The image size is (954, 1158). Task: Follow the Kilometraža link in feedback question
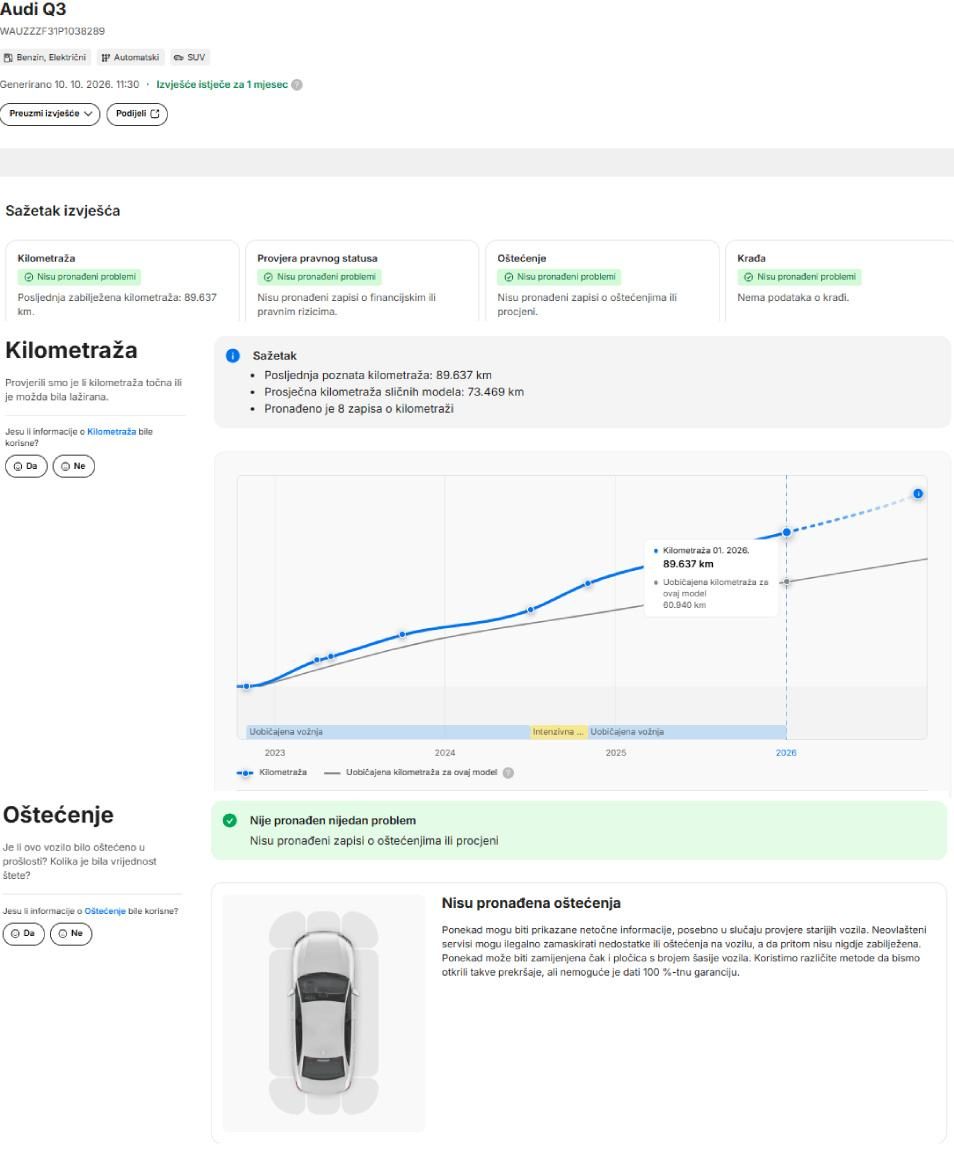[111, 432]
